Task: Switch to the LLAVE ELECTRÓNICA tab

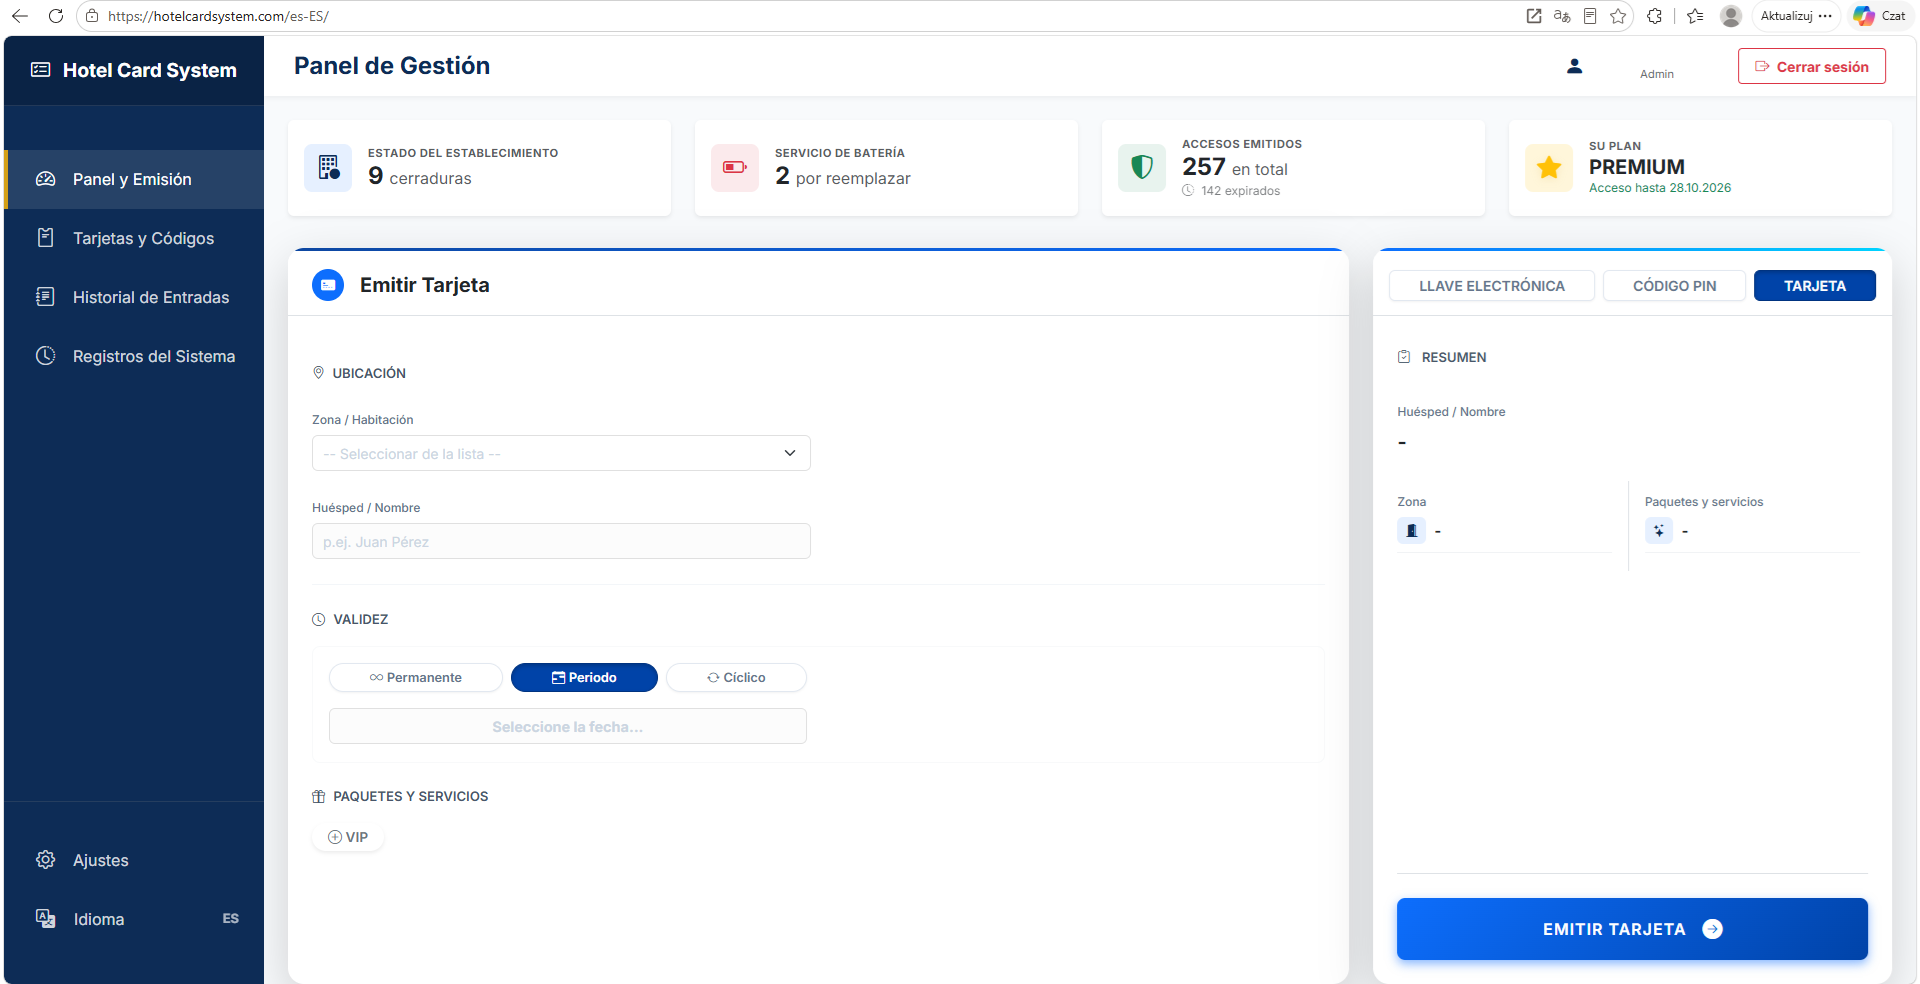Action: click(1492, 286)
